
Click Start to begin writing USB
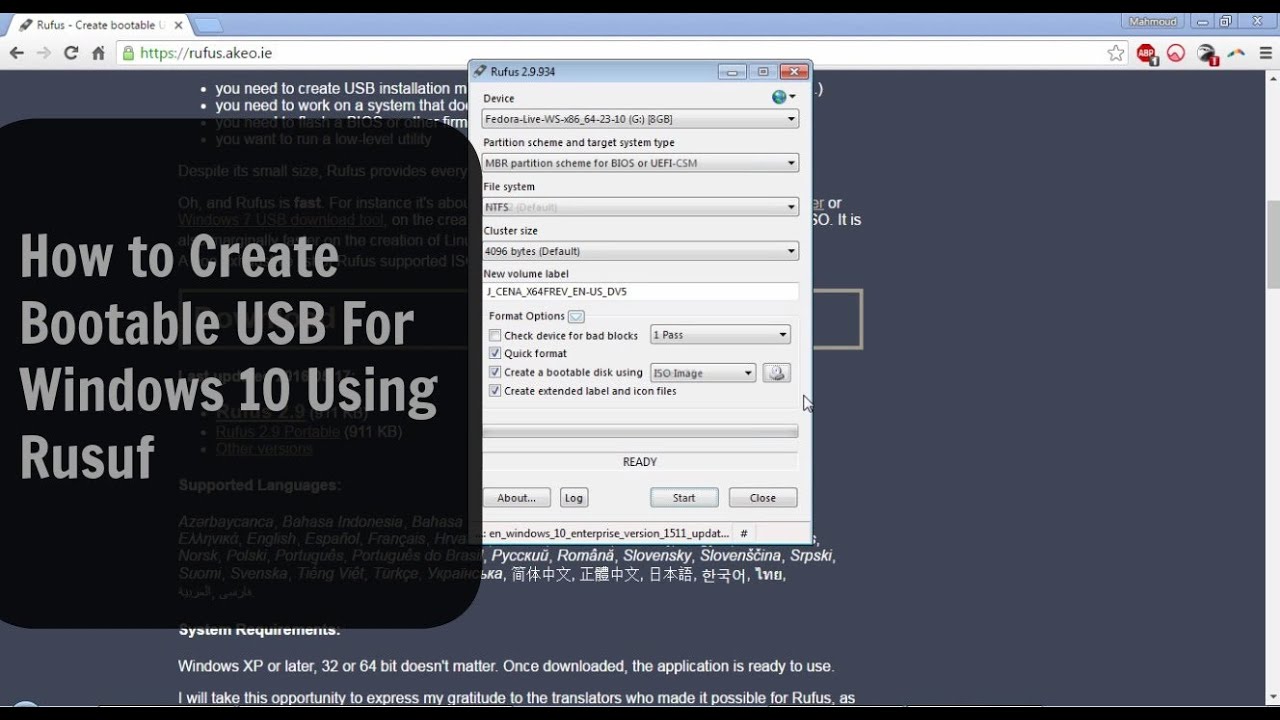pyautogui.click(x=684, y=497)
